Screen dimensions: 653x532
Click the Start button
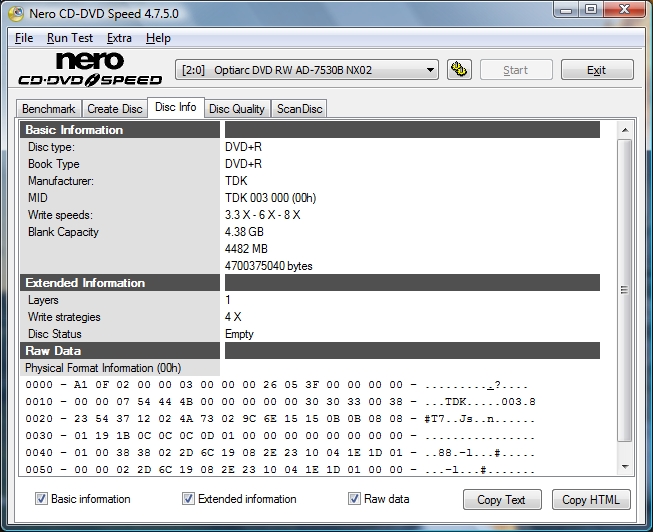pos(516,70)
